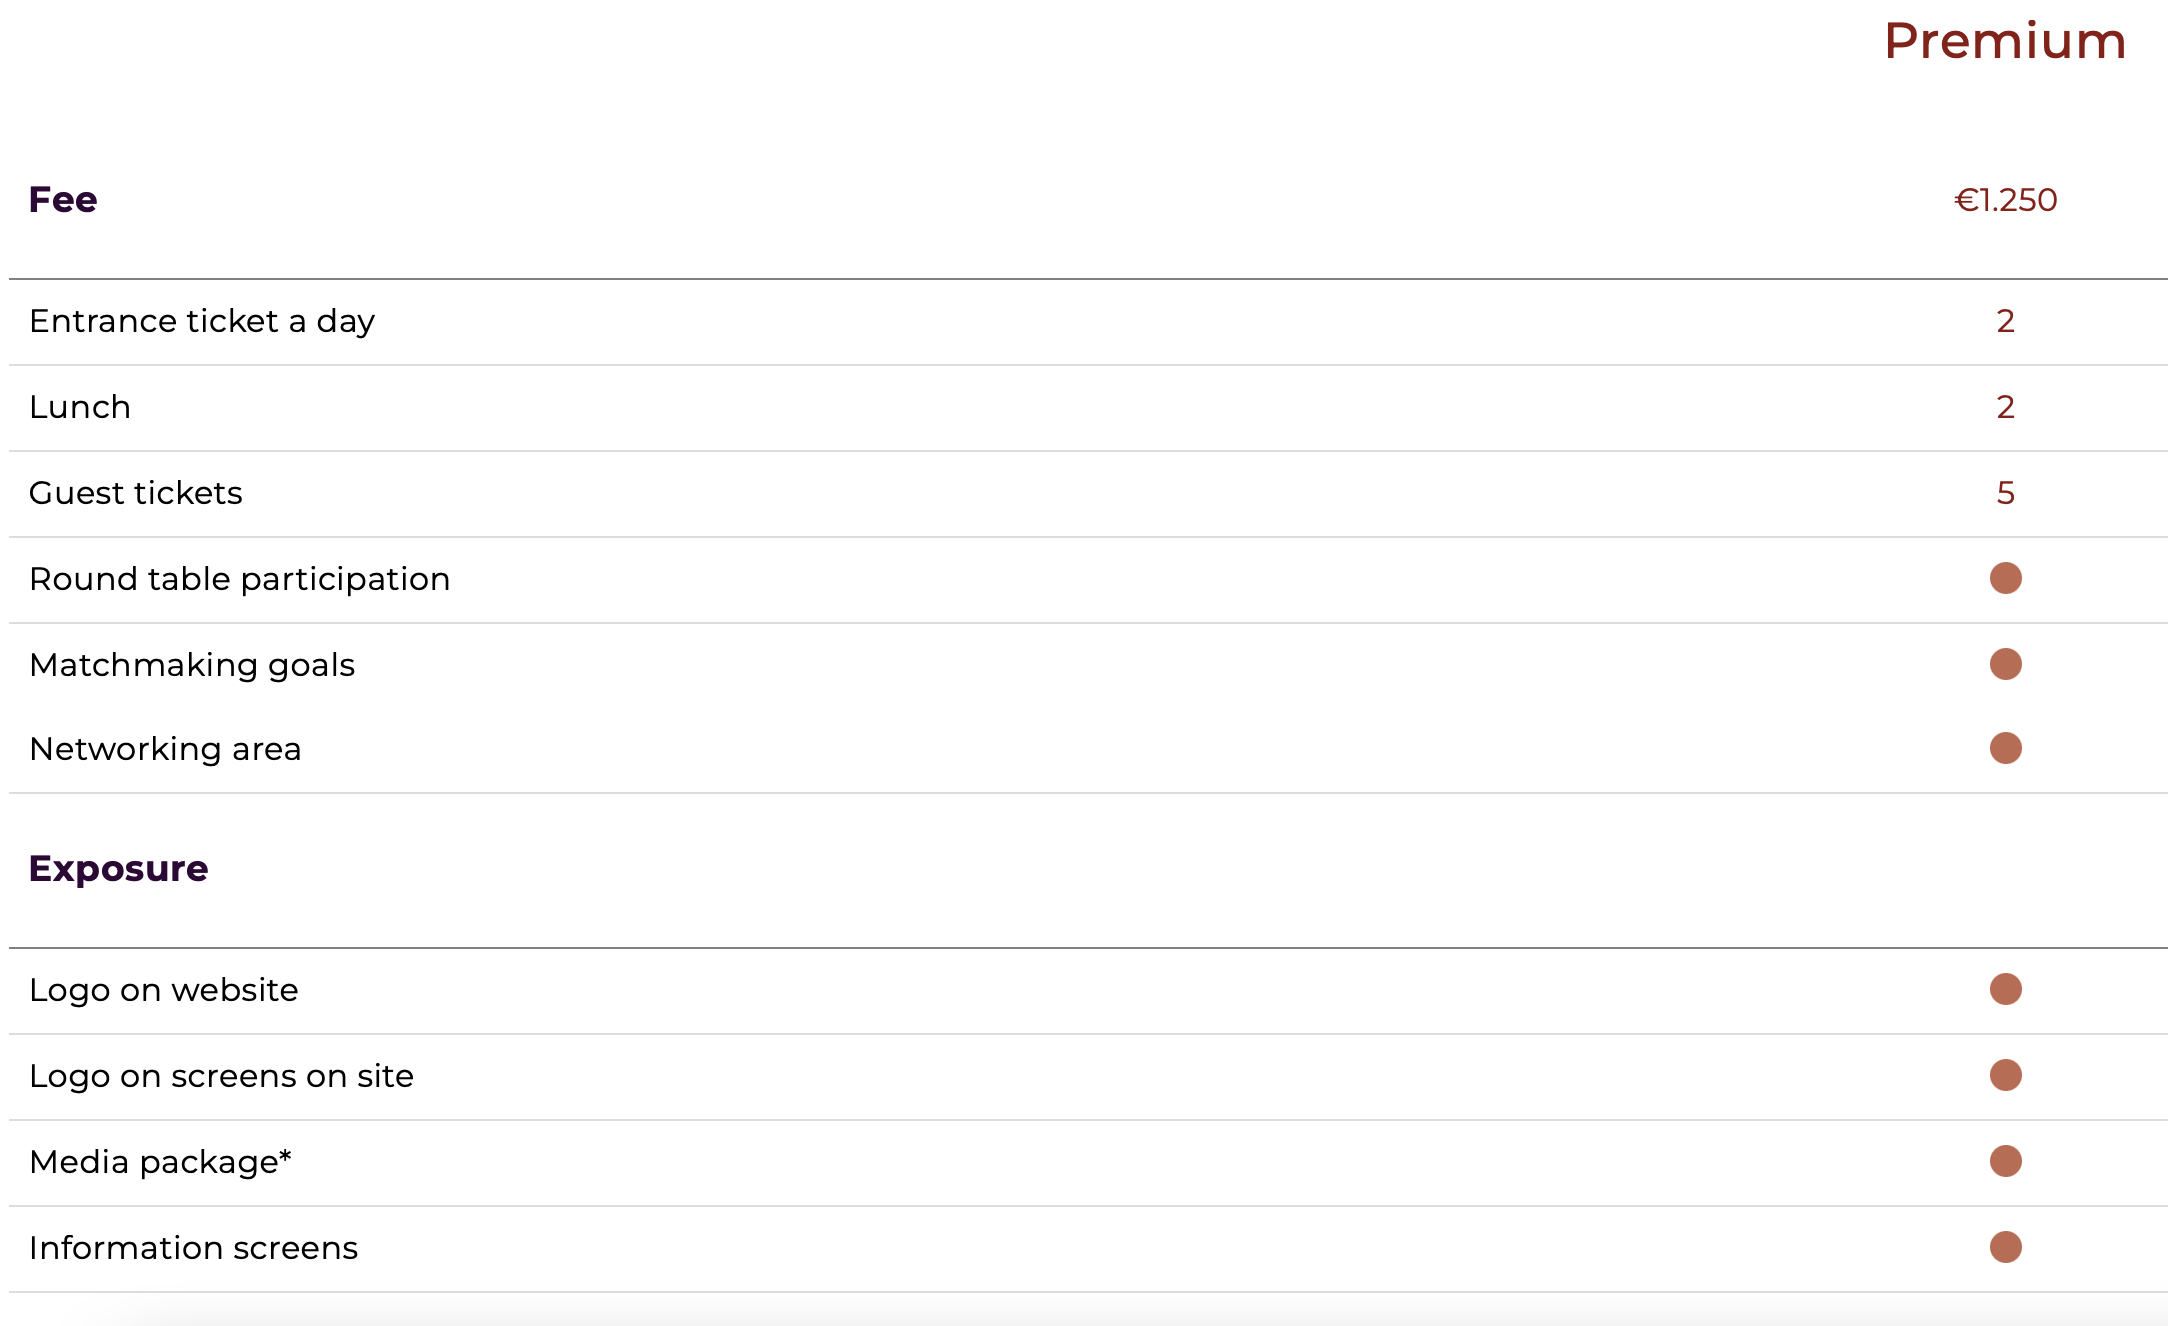Click the Lunch row label

(x=80, y=407)
